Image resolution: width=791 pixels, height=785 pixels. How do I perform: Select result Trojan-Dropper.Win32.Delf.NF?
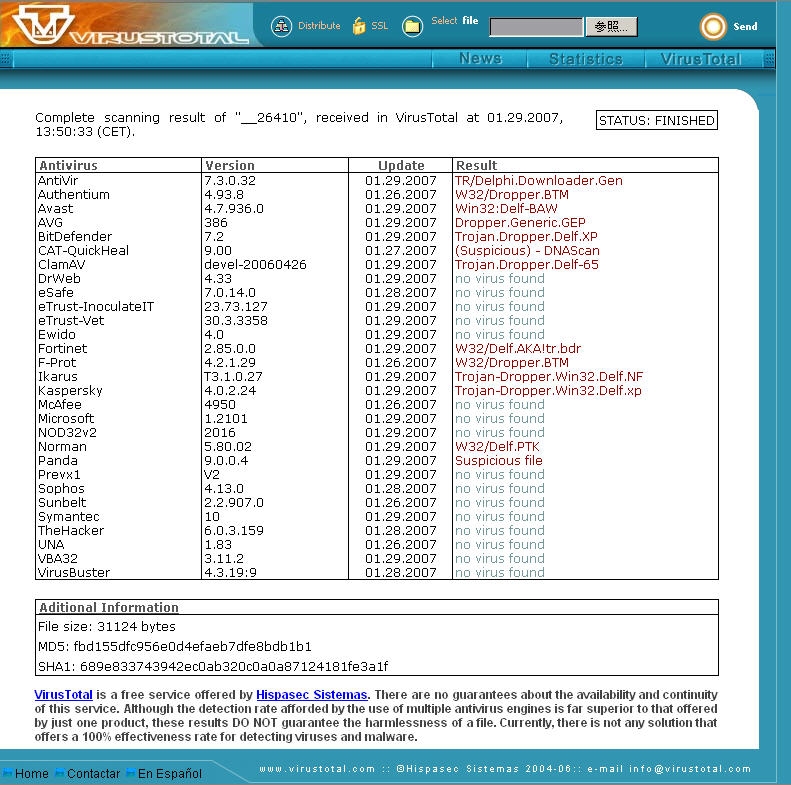pos(549,377)
